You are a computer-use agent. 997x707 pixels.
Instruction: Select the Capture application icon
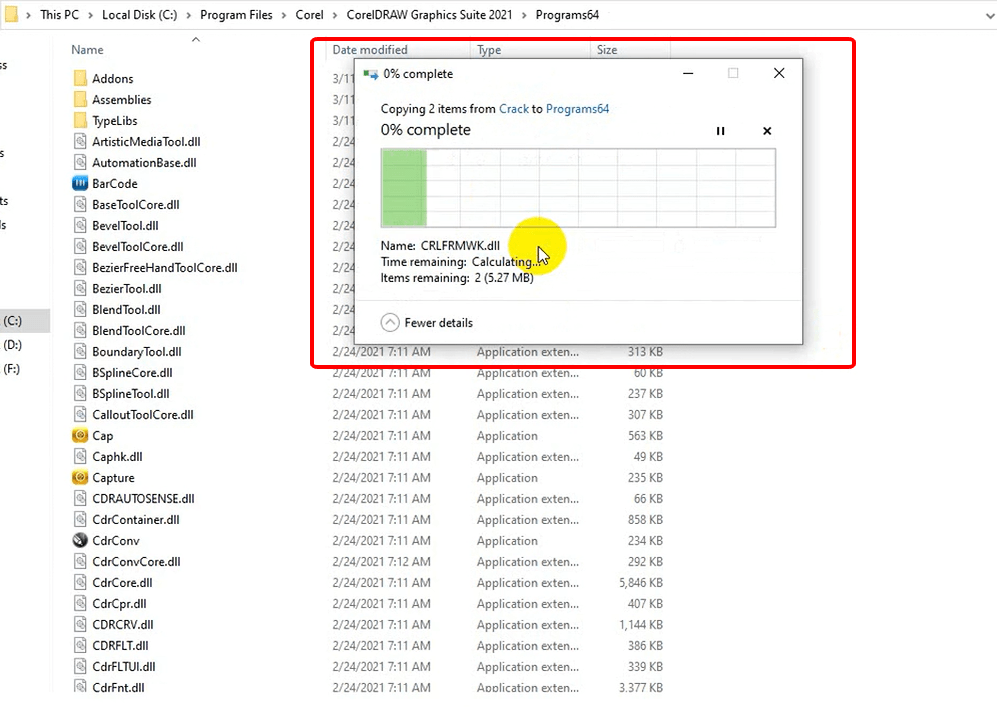tap(79, 477)
